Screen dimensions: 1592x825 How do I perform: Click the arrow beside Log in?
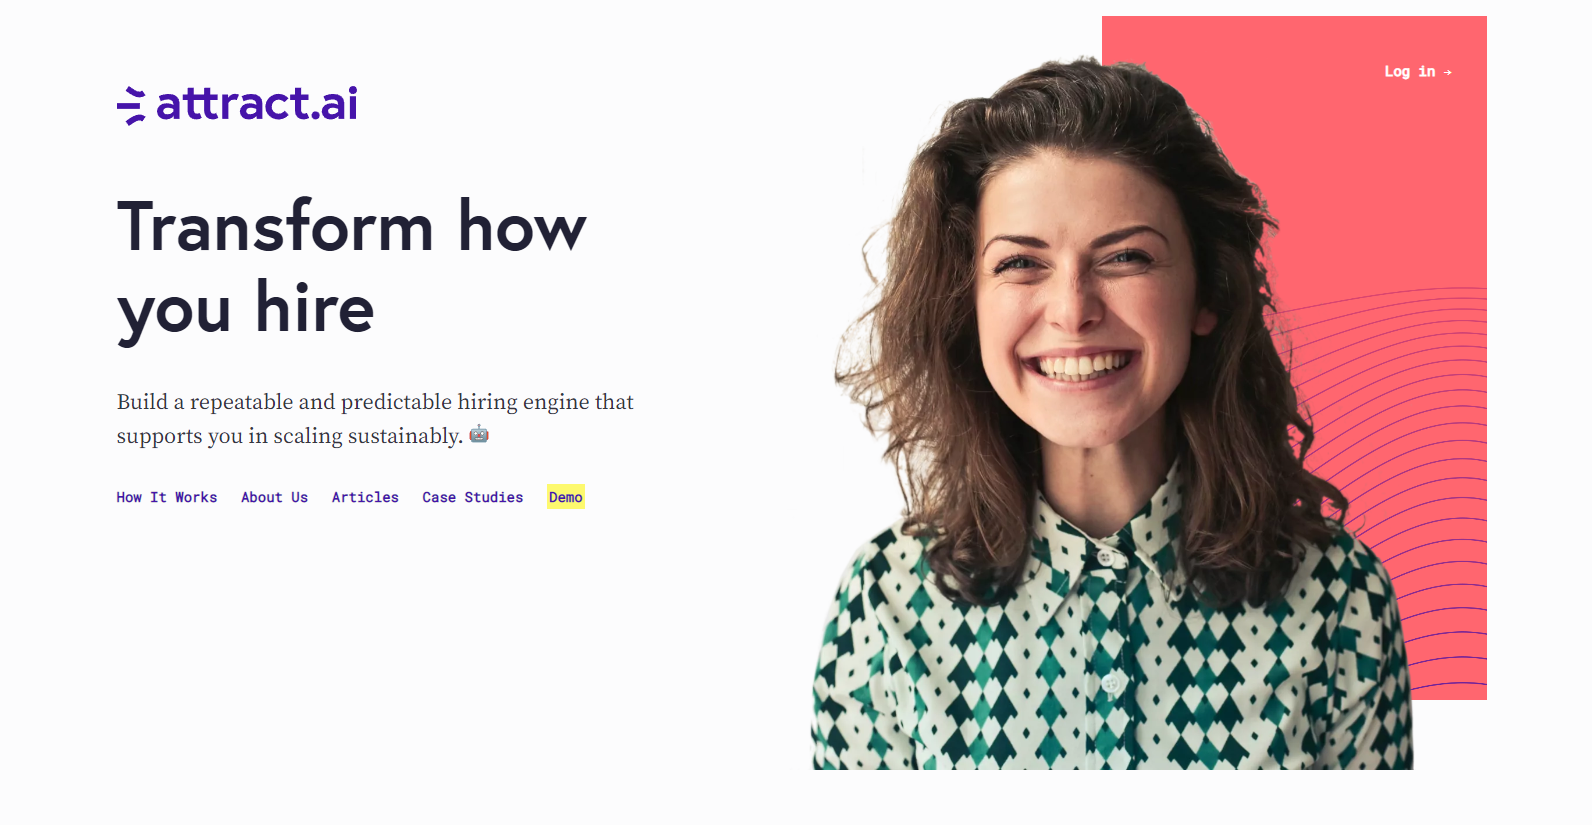pyautogui.click(x=1447, y=72)
